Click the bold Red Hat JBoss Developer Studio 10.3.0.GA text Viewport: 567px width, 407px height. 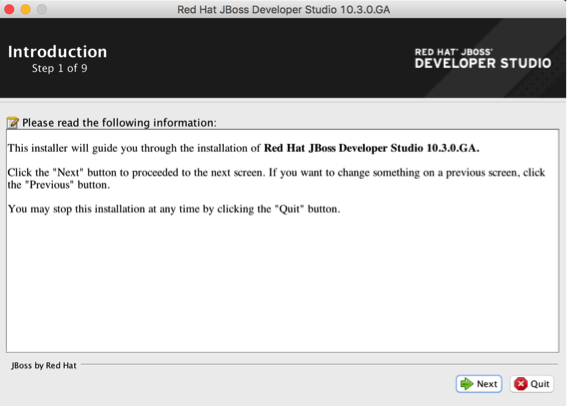click(371, 148)
